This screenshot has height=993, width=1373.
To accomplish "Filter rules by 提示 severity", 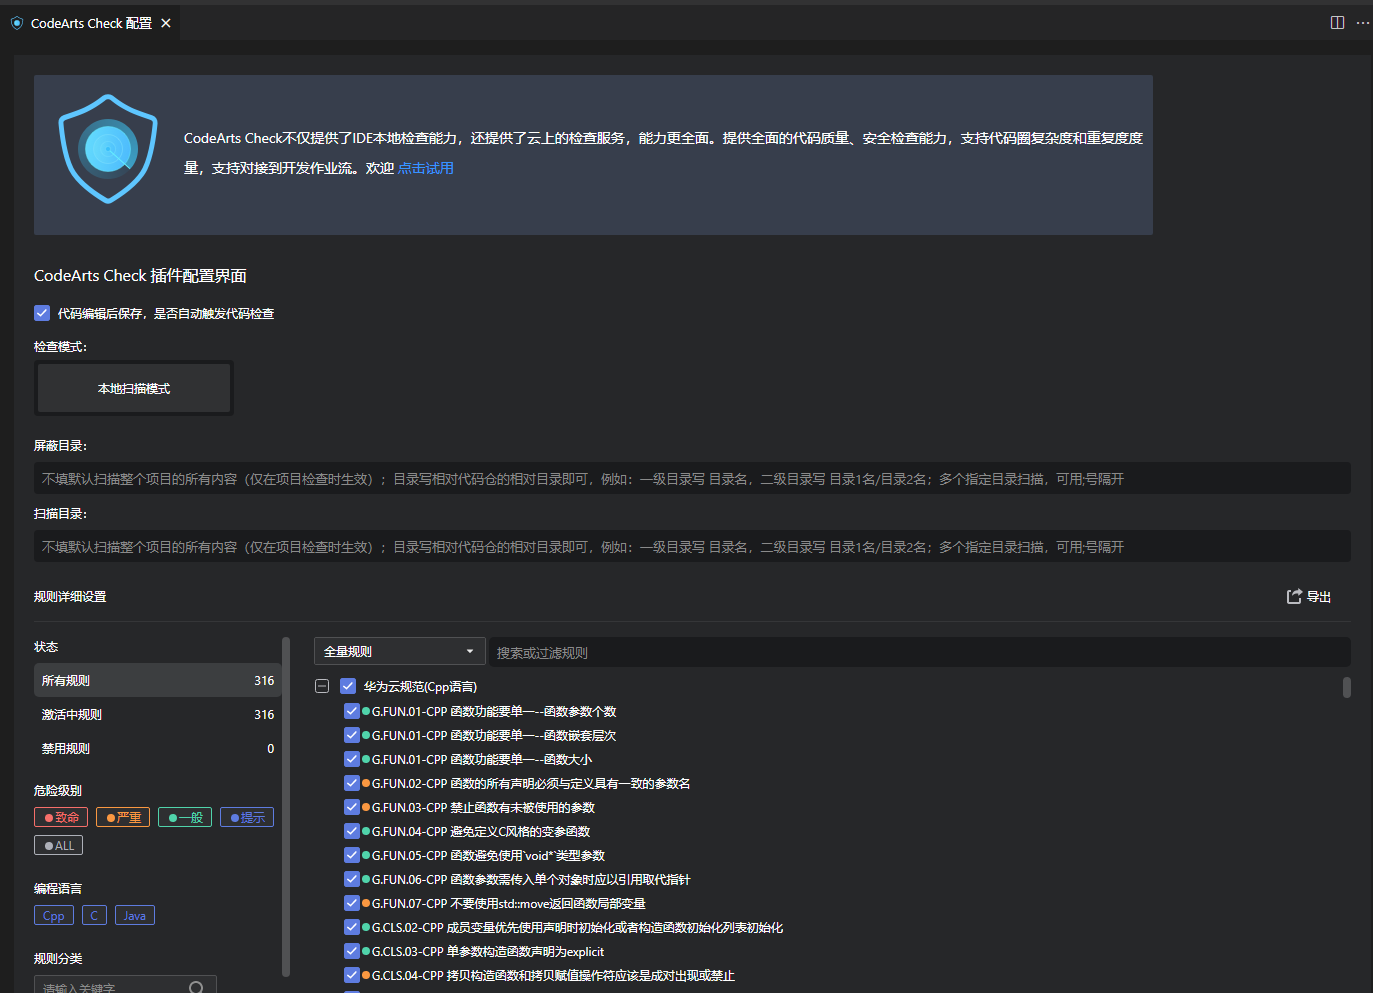I will [x=246, y=816].
